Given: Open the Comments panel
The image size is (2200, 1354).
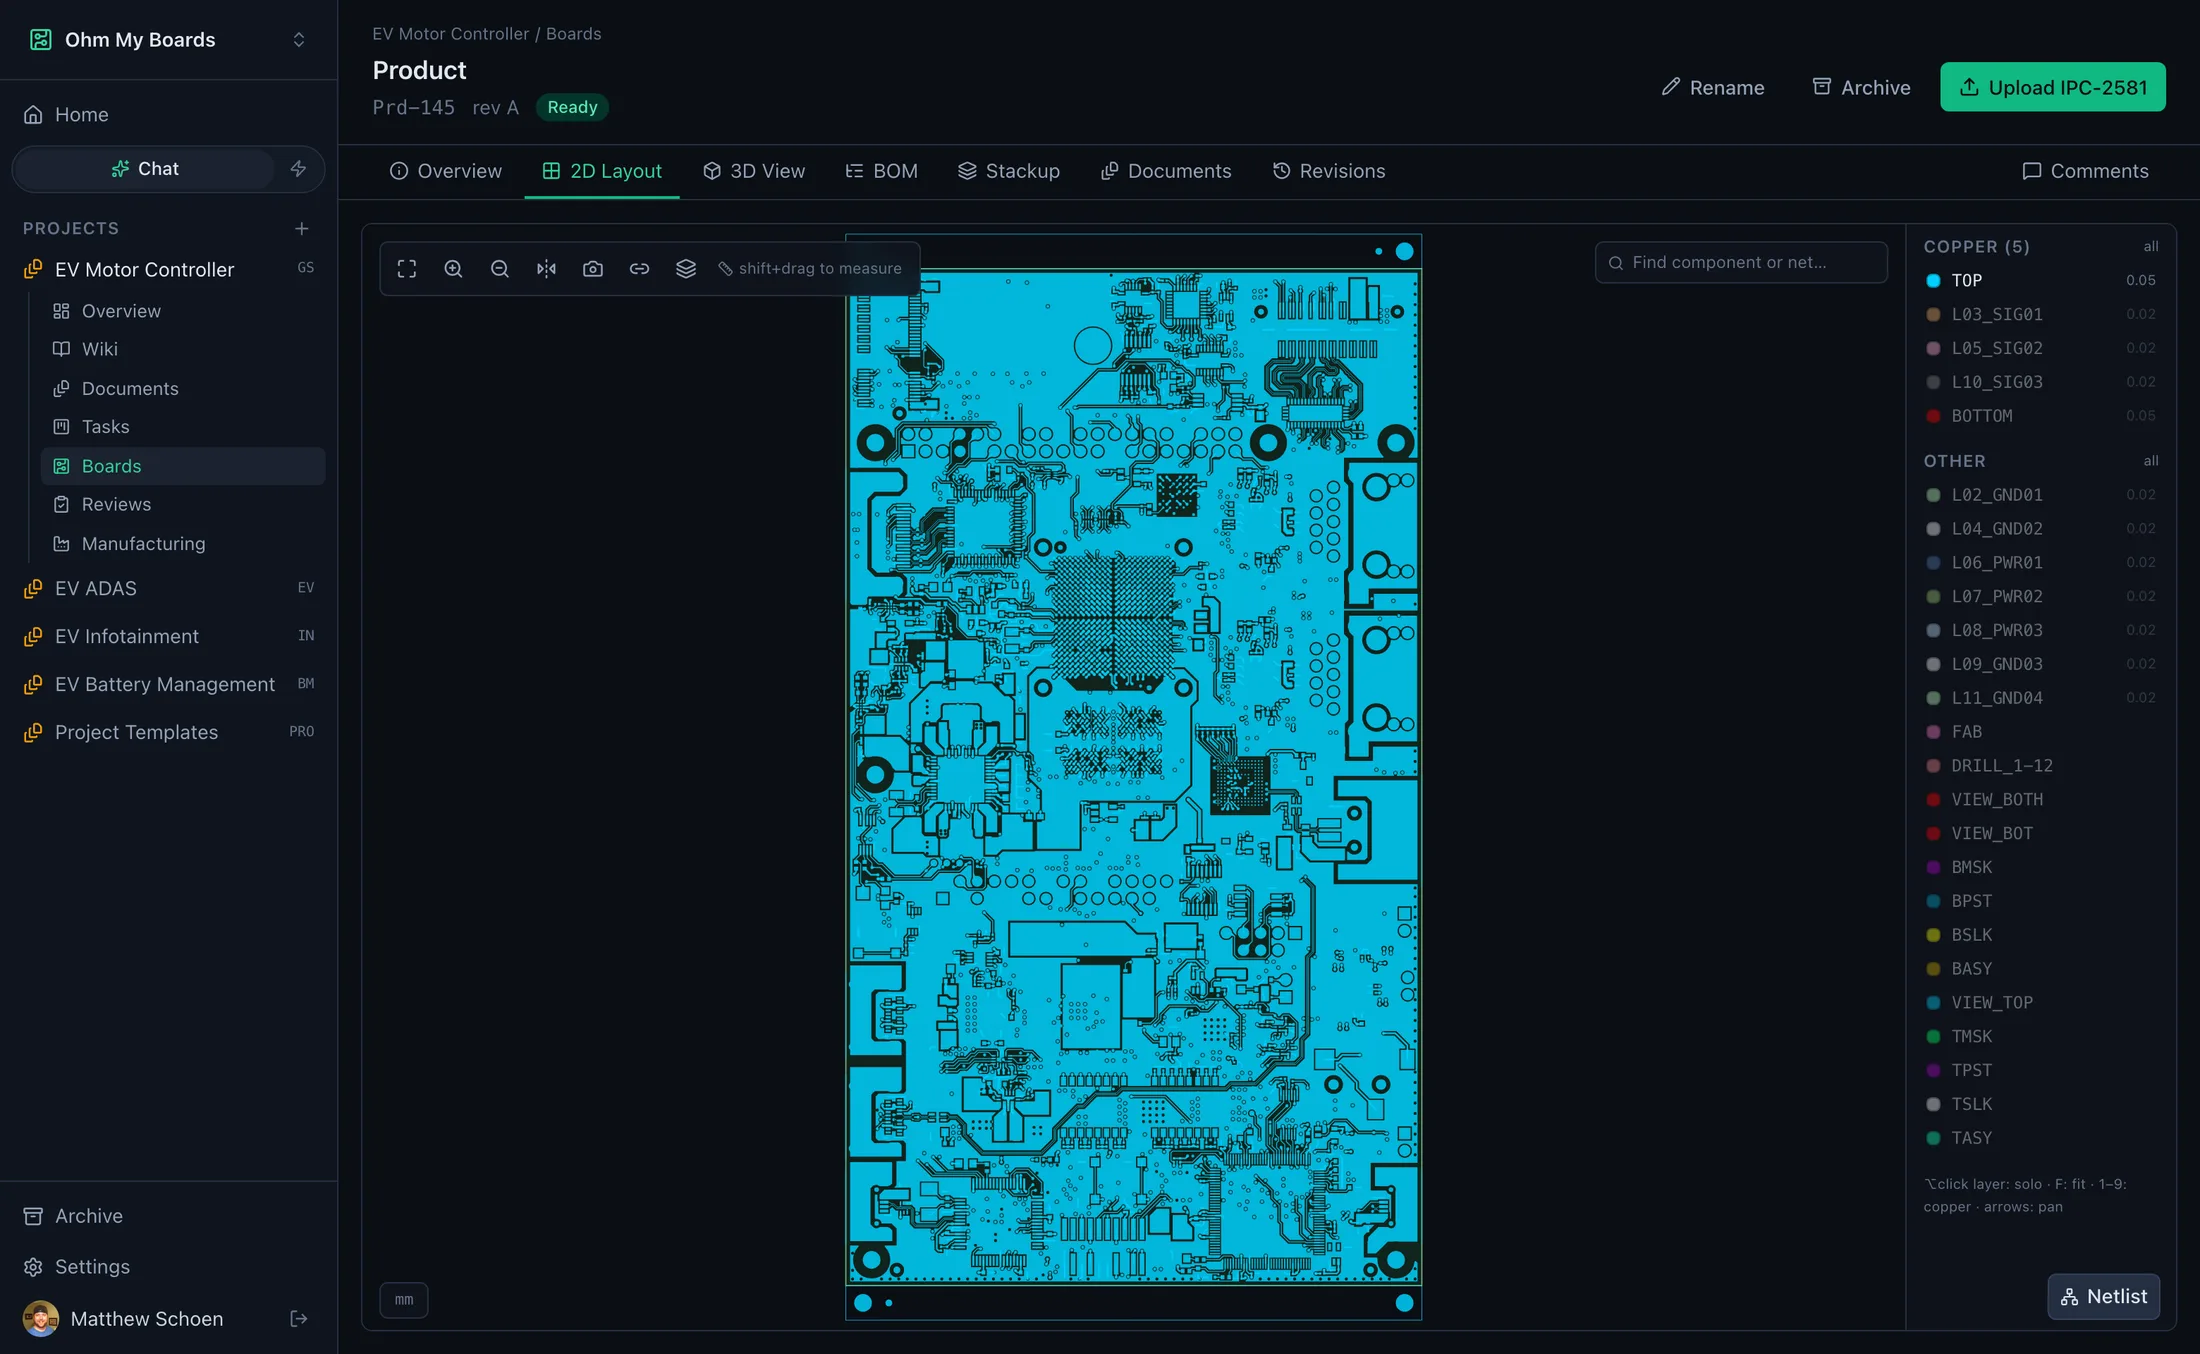Looking at the screenshot, I should click(x=2085, y=172).
